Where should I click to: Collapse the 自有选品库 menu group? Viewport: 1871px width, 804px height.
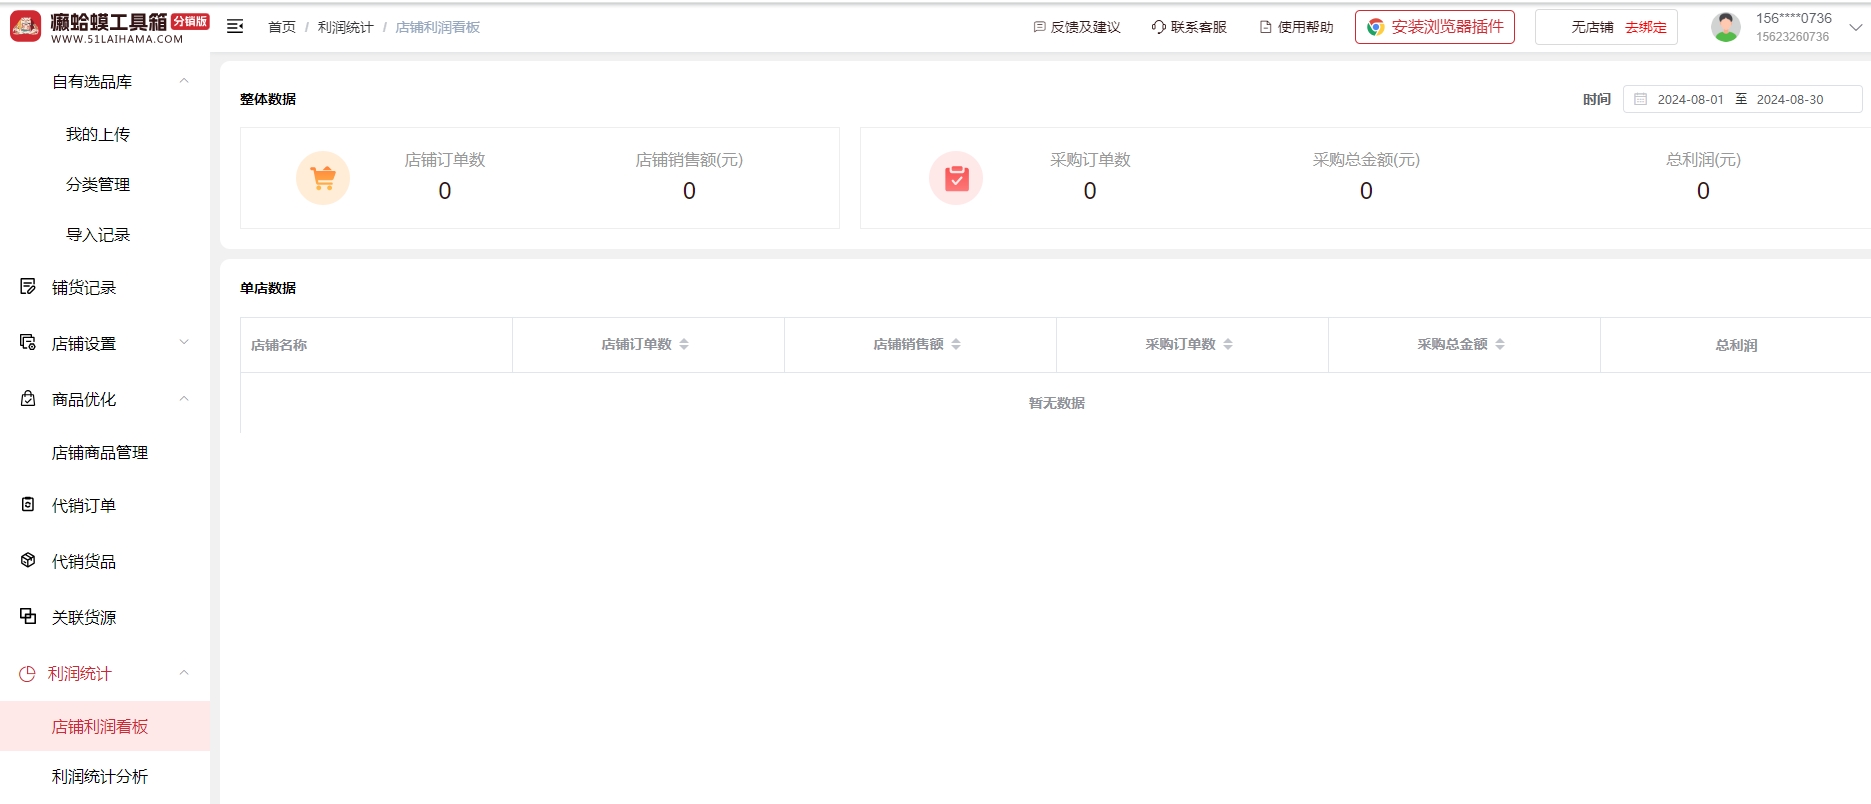coord(184,81)
